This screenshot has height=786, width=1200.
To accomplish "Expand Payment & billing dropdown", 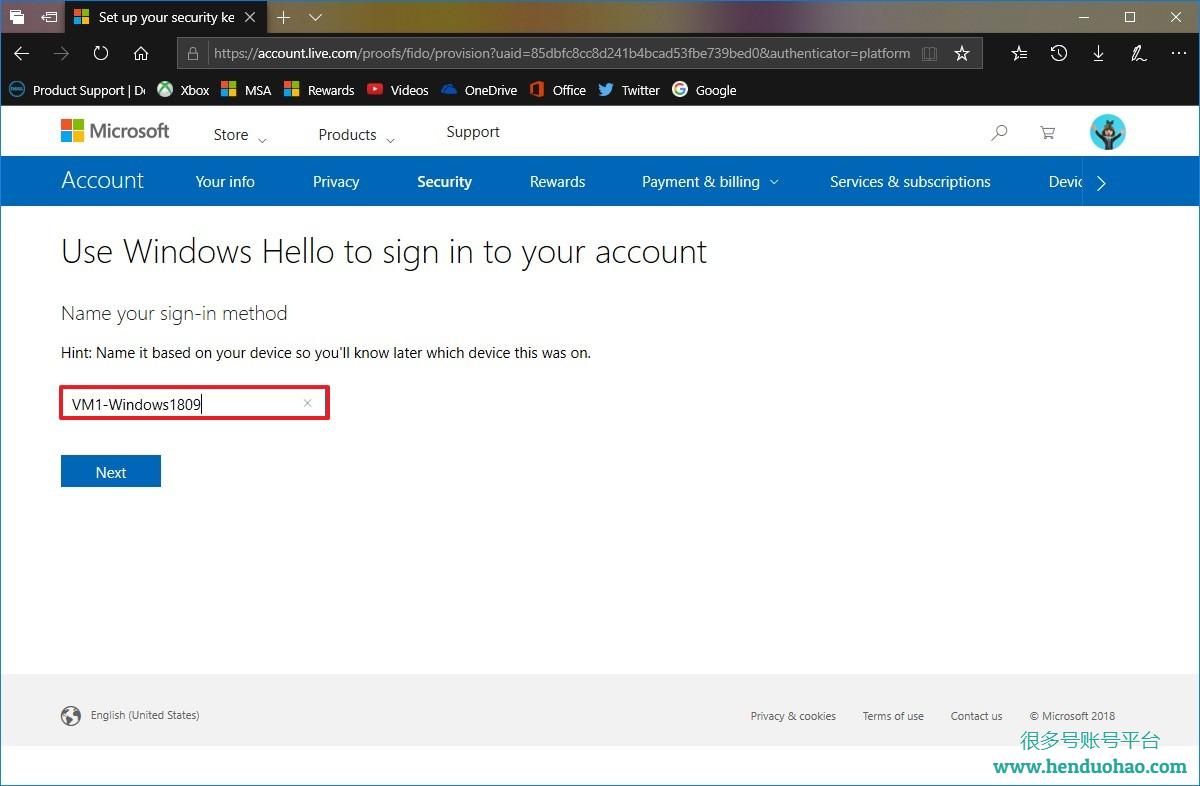I will 710,182.
